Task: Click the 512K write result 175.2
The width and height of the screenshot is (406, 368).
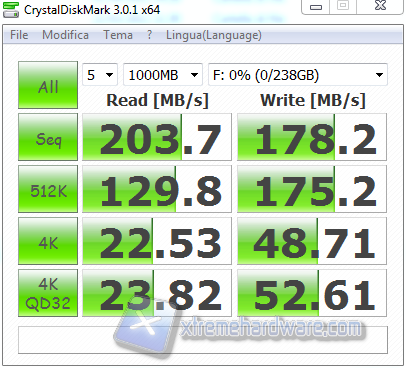Action: pos(312,189)
